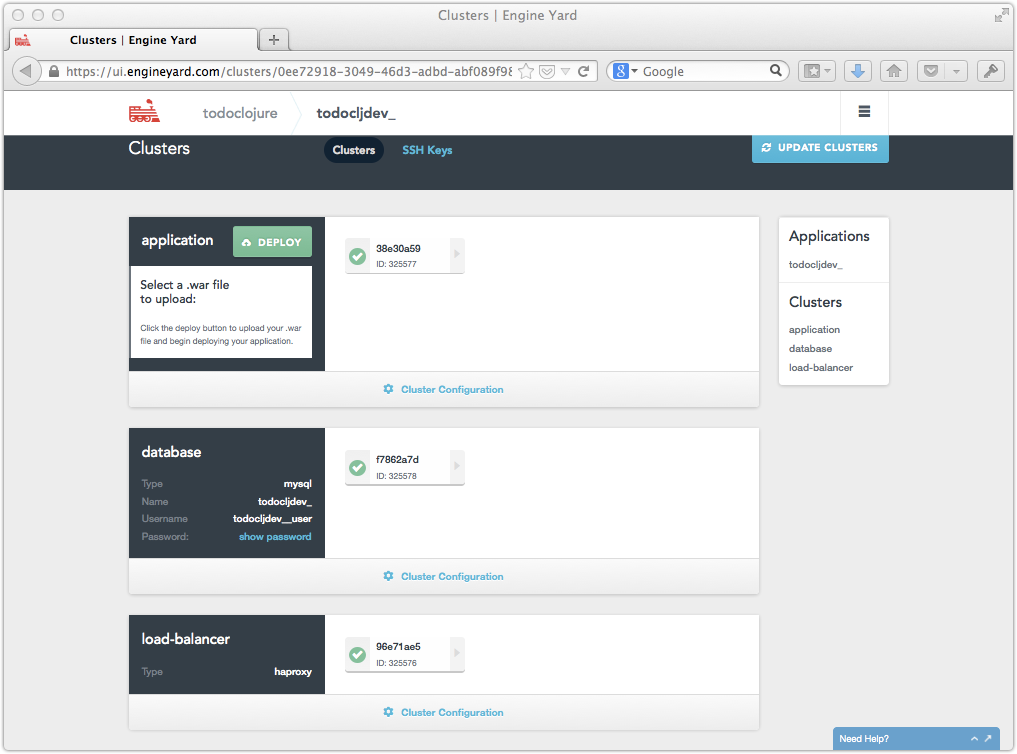Image resolution: width=1017 pixels, height=754 pixels.
Task: Click gear icon in load-balancer Cluster Configuration
Action: pyautogui.click(x=388, y=712)
